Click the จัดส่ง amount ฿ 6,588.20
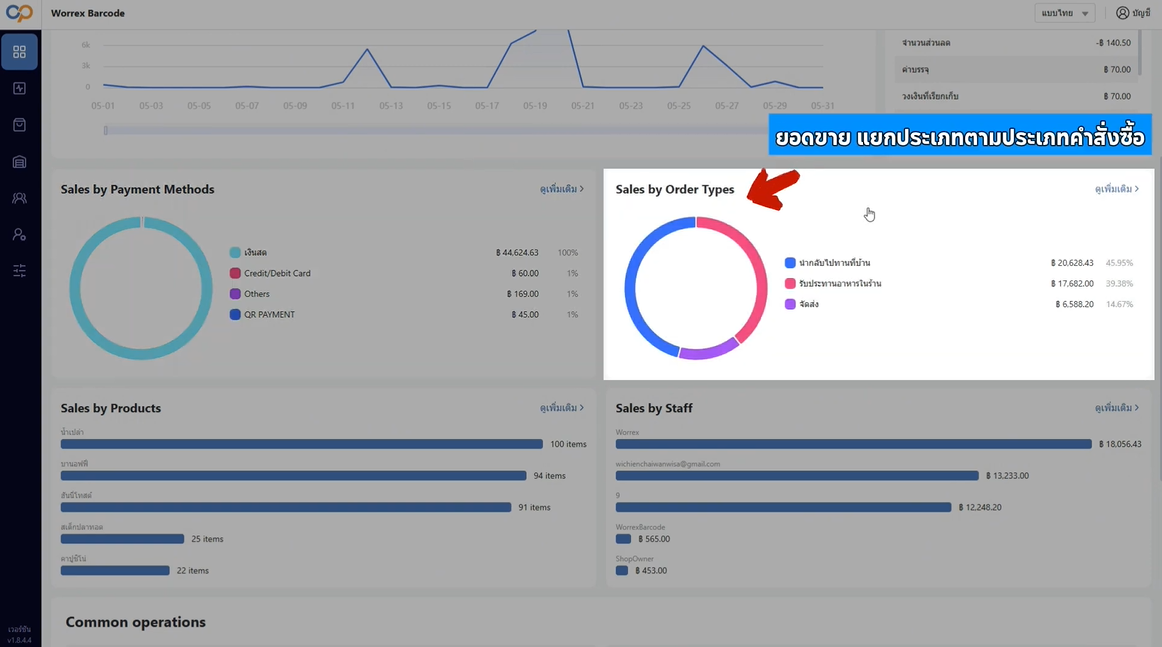This screenshot has height=647, width=1162. coord(1075,304)
